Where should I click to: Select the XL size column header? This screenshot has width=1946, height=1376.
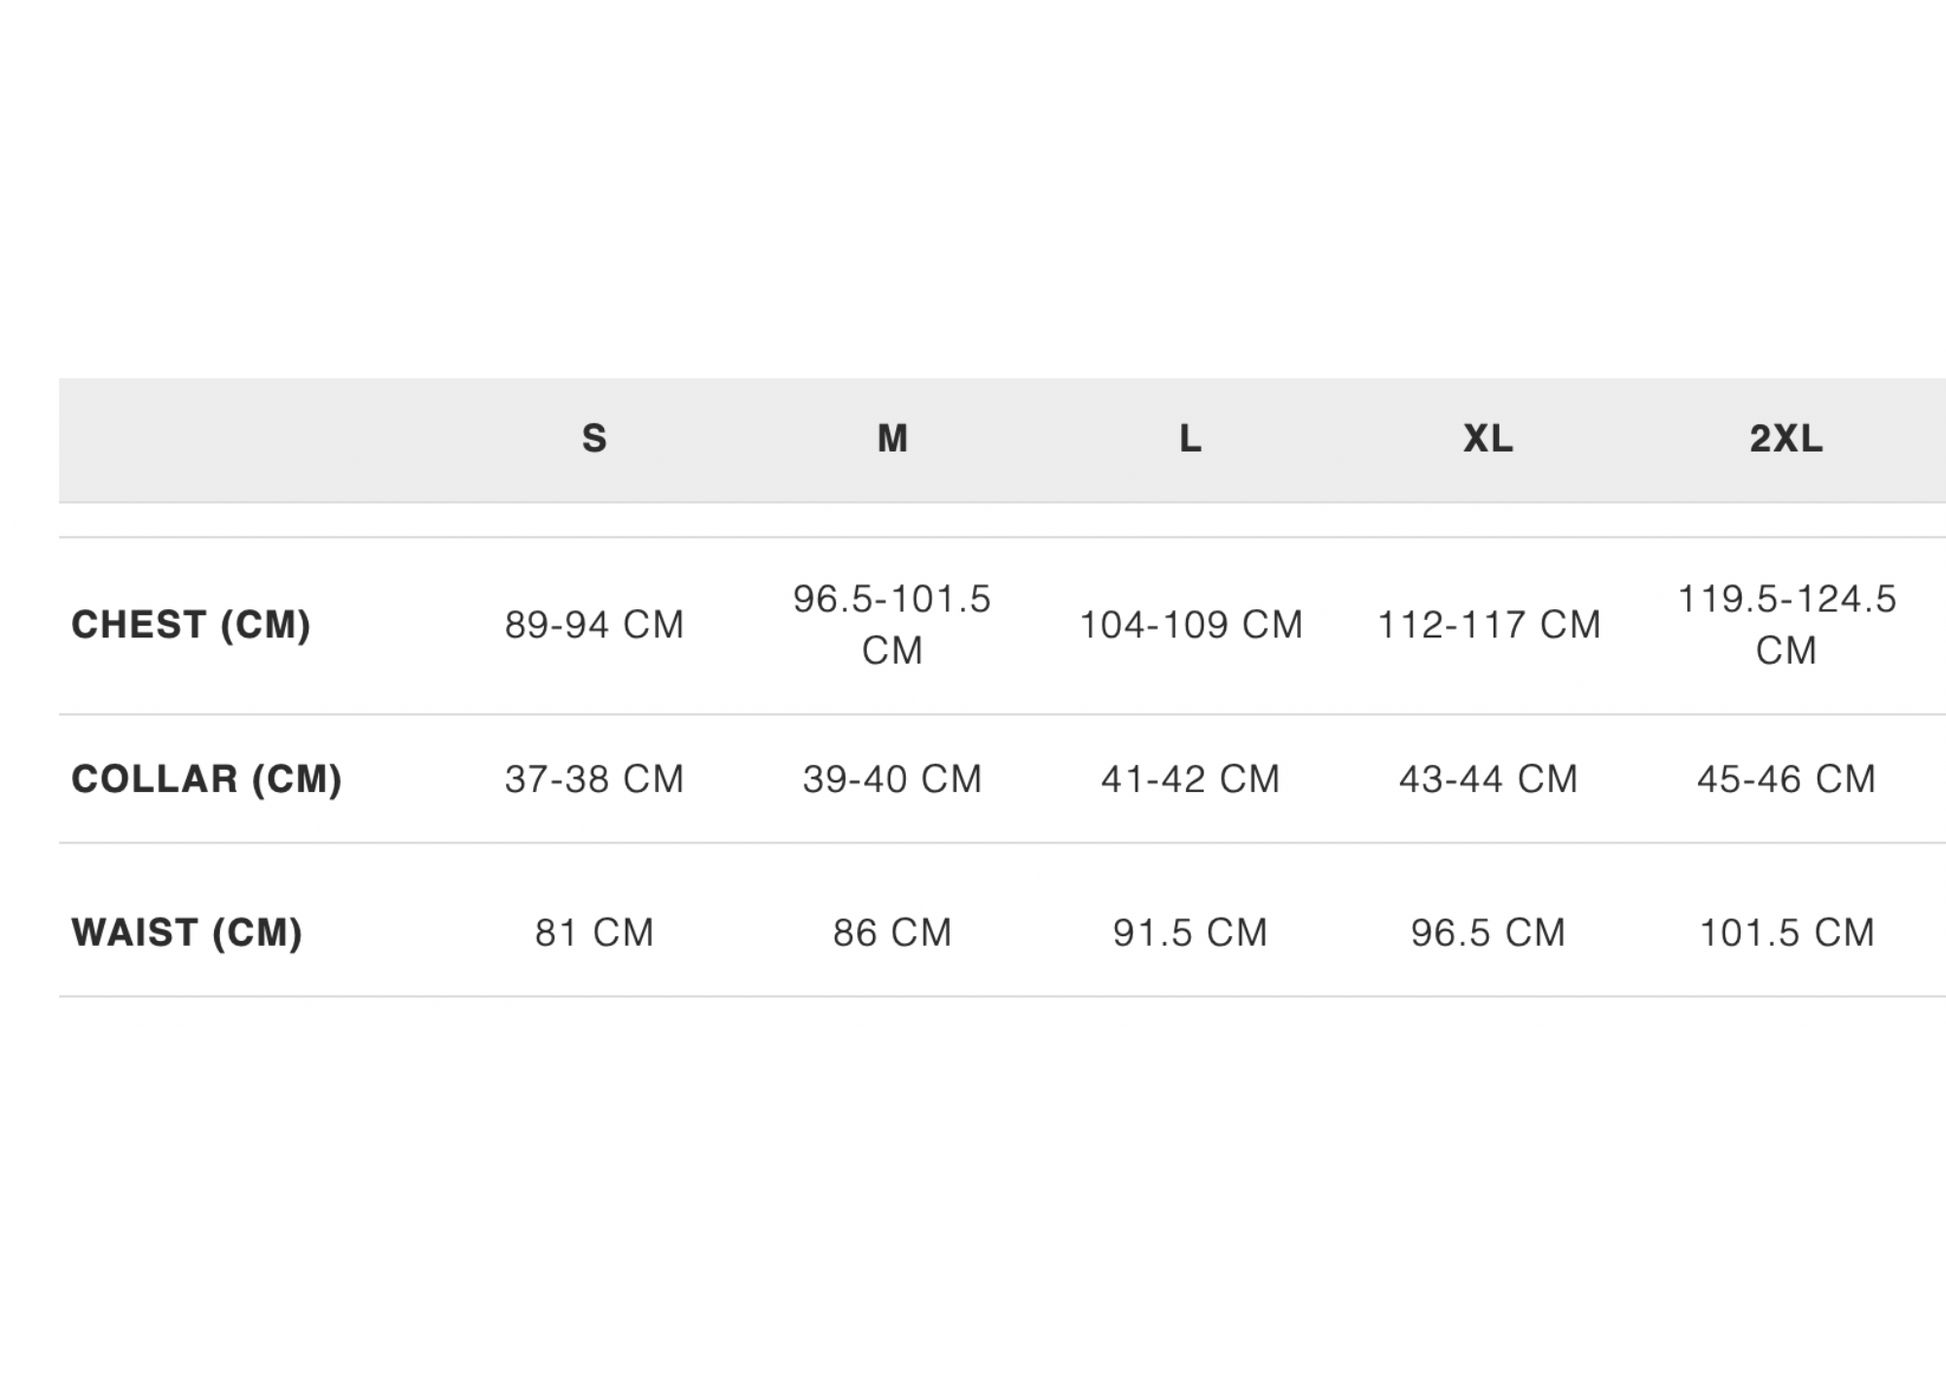[x=1488, y=439]
